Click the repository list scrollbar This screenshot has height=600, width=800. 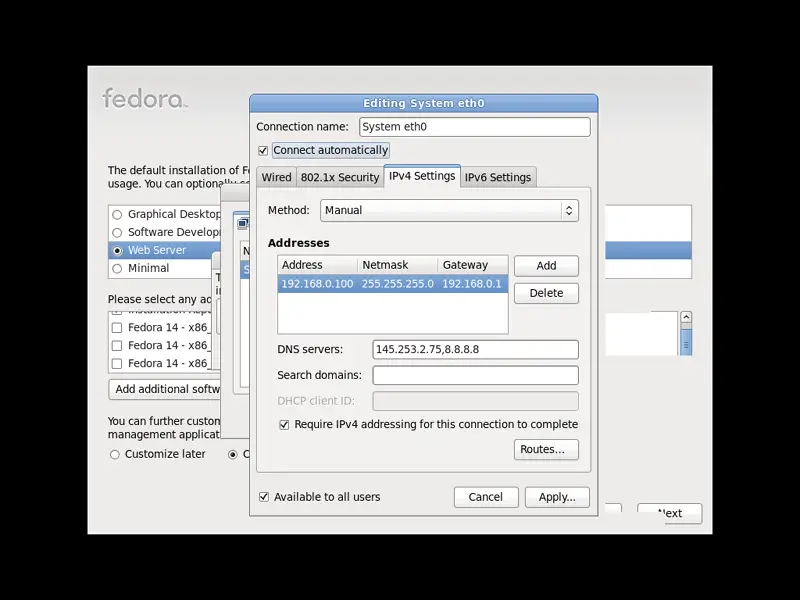[686, 333]
